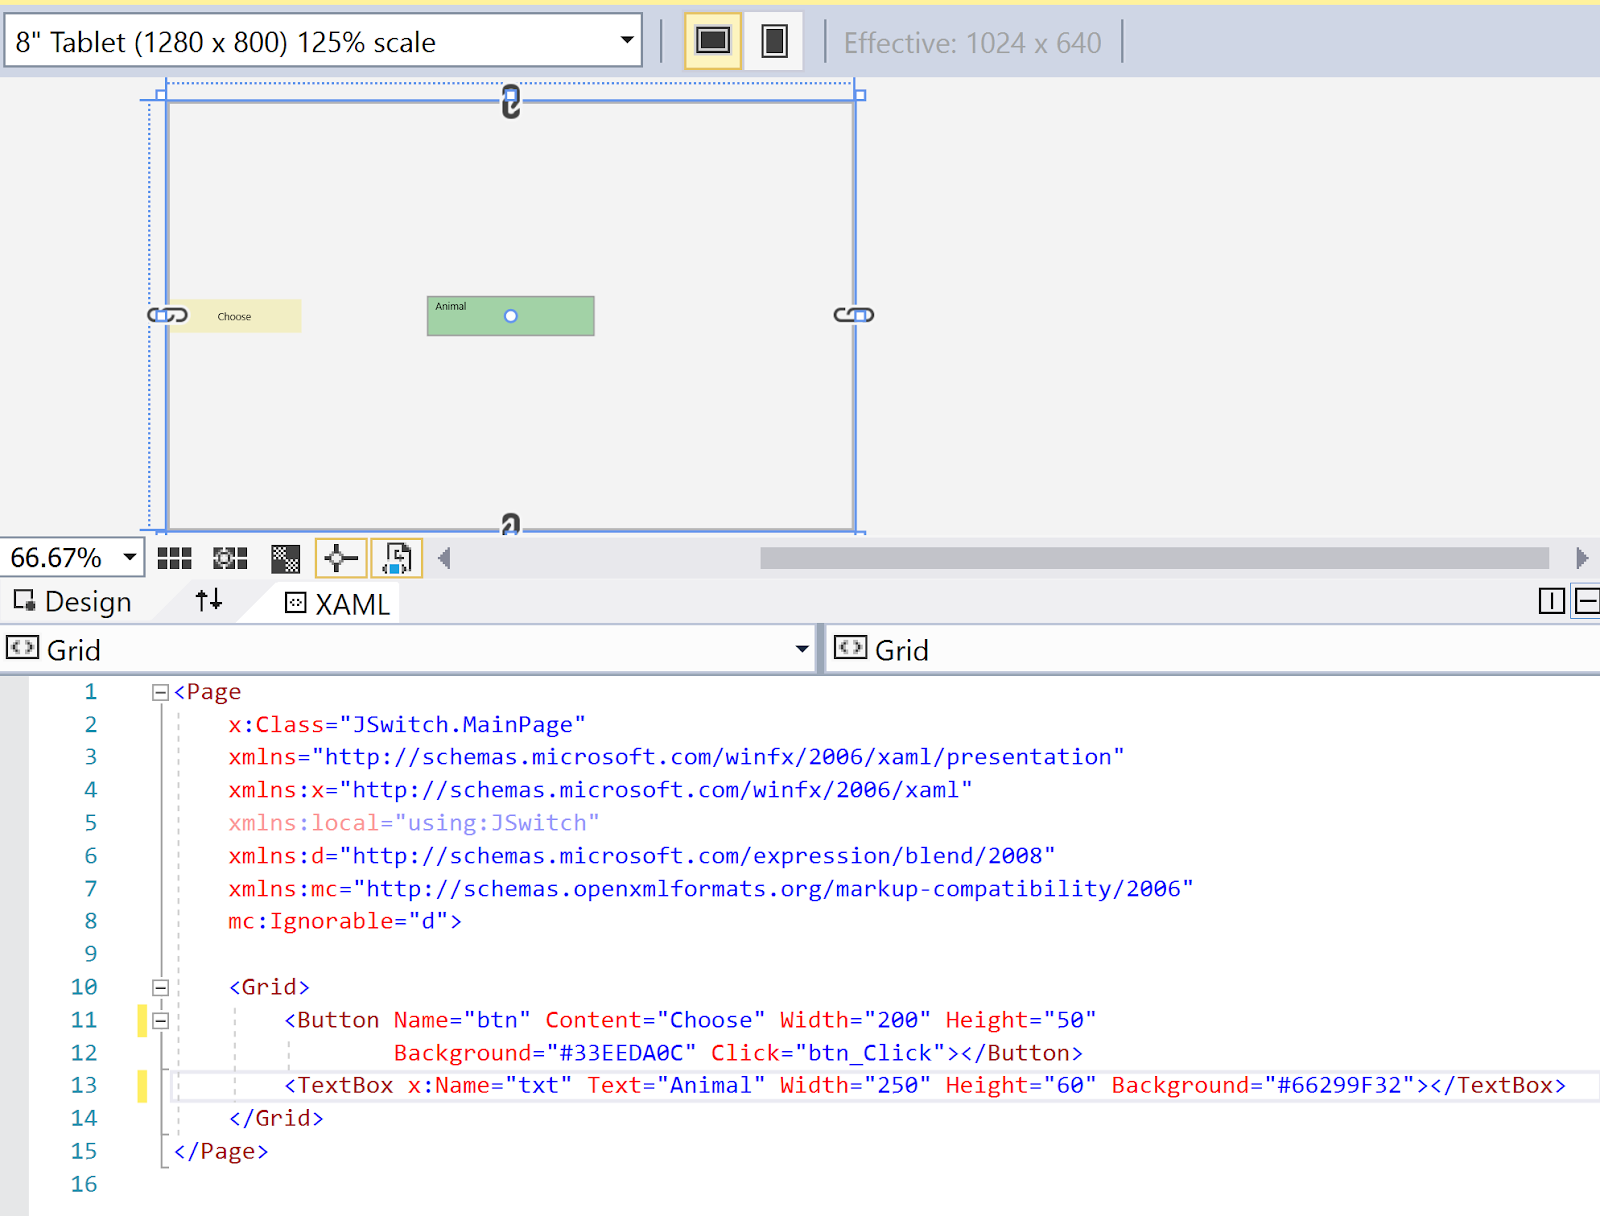This screenshot has width=1600, height=1216.
Task: Select the Animal textbox in designer
Action: [510, 316]
